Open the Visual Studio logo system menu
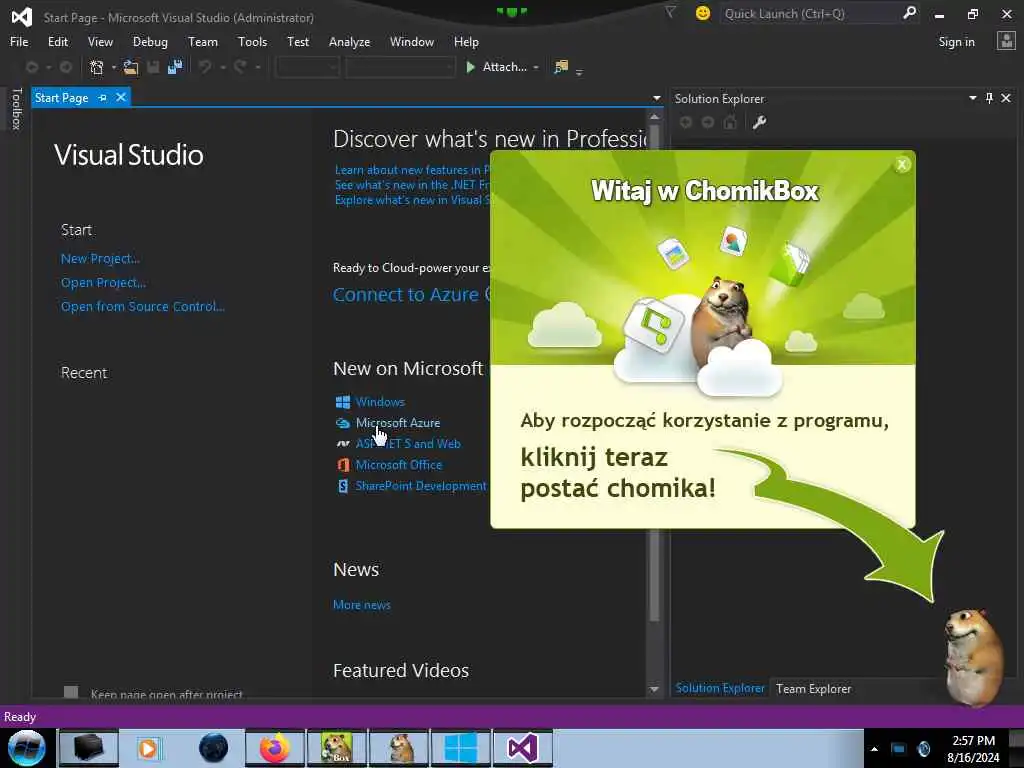The image size is (1024, 768). pyautogui.click(x=22, y=16)
